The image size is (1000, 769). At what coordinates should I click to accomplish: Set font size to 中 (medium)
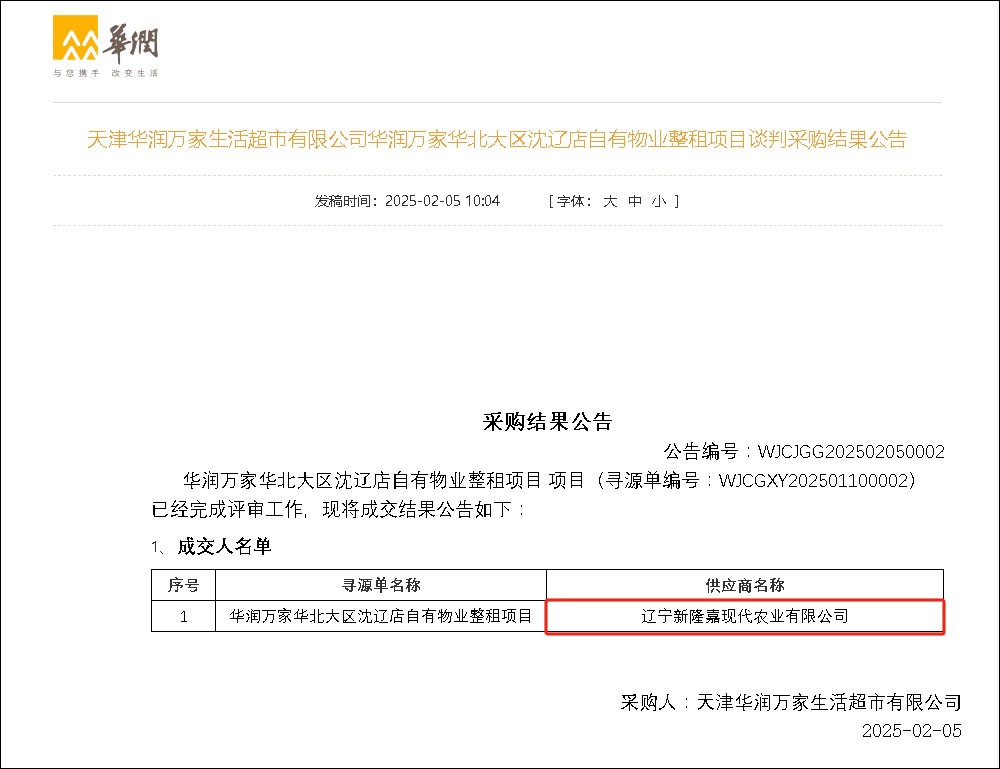(635, 201)
